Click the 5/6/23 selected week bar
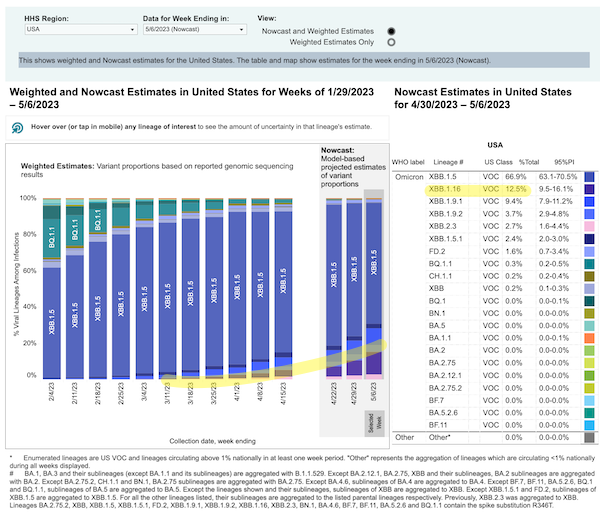The height and width of the screenshot is (520, 600). pos(374,289)
